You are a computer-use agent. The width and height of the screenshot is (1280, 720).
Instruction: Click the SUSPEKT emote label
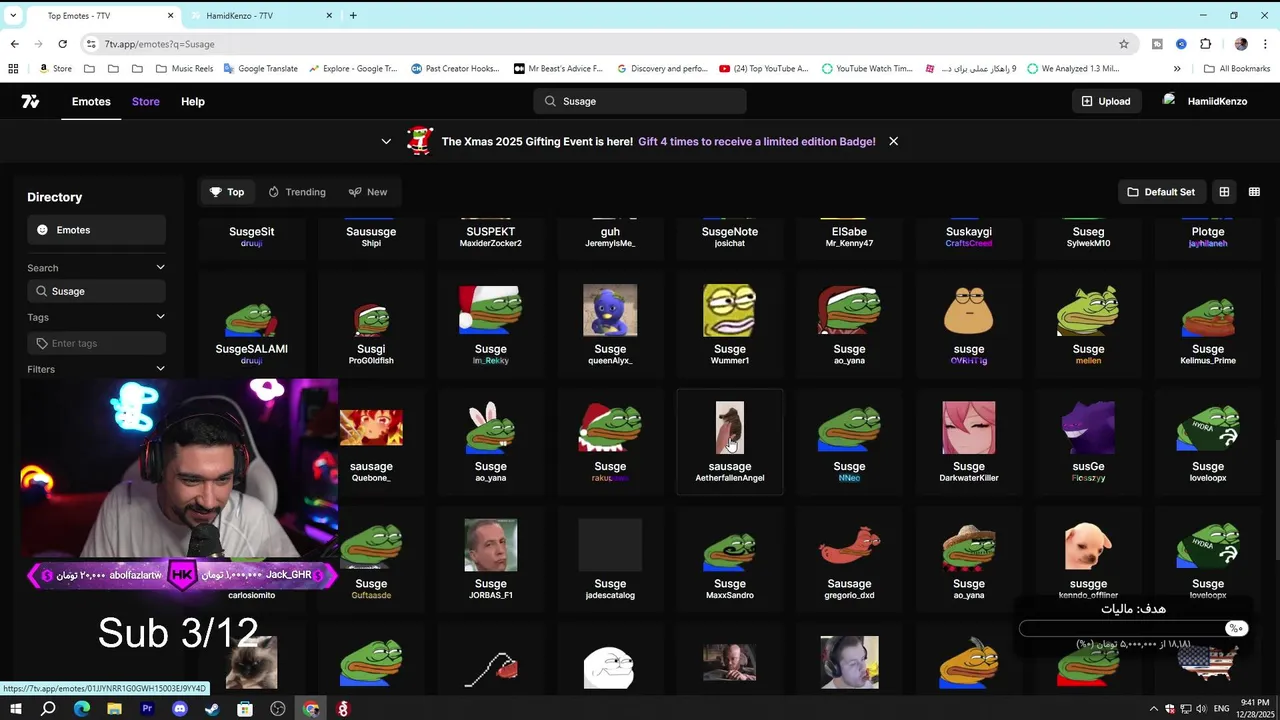(491, 231)
